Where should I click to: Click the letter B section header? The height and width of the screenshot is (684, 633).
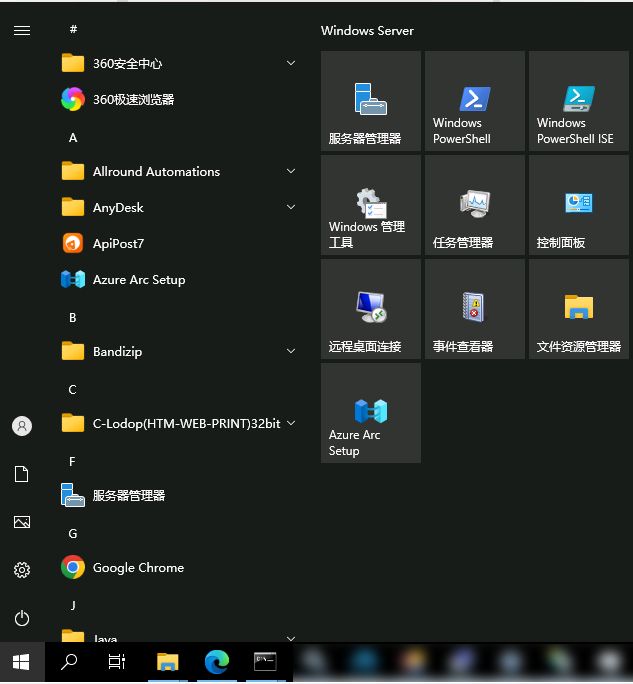coord(73,318)
